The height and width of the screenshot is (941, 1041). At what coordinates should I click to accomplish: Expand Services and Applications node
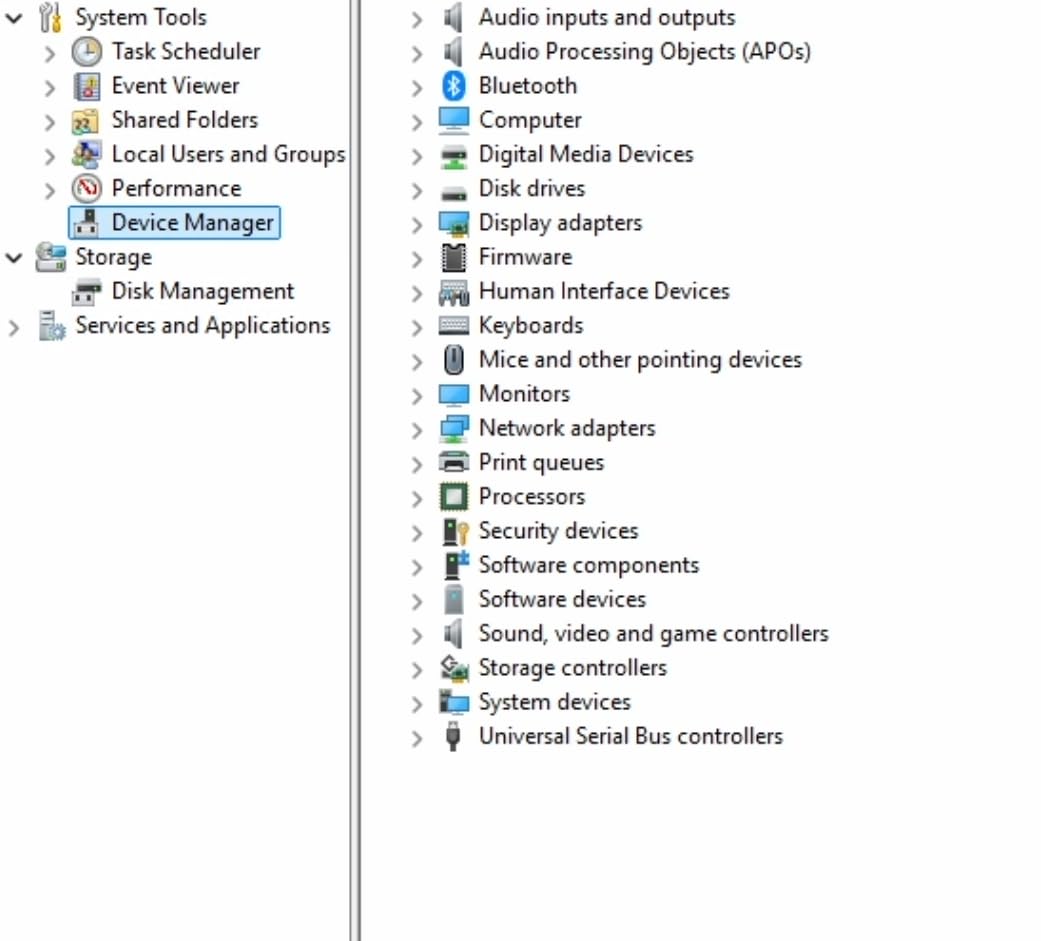pyautogui.click(x=14, y=327)
